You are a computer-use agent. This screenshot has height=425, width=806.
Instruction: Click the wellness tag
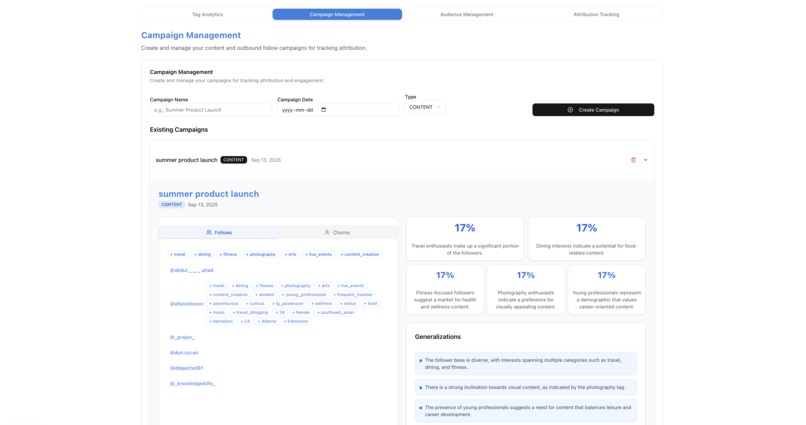[322, 304]
